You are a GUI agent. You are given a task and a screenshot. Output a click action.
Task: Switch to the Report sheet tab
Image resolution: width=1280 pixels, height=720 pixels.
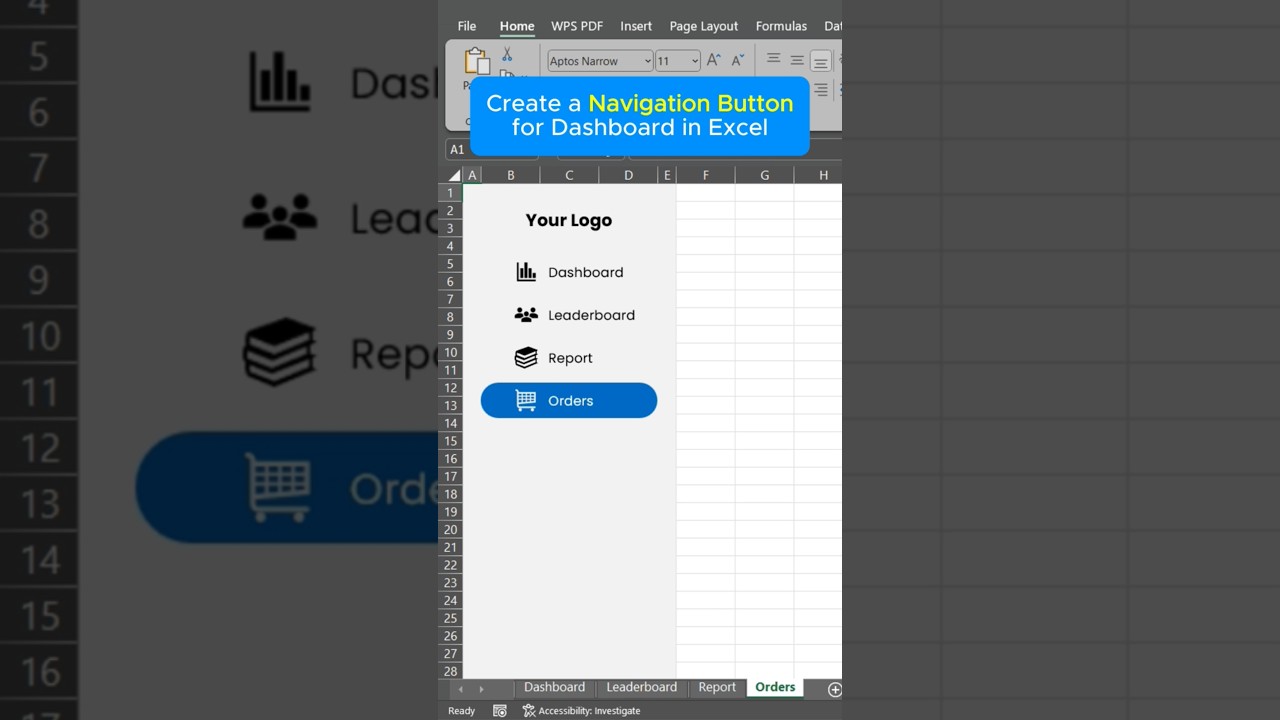tap(717, 688)
